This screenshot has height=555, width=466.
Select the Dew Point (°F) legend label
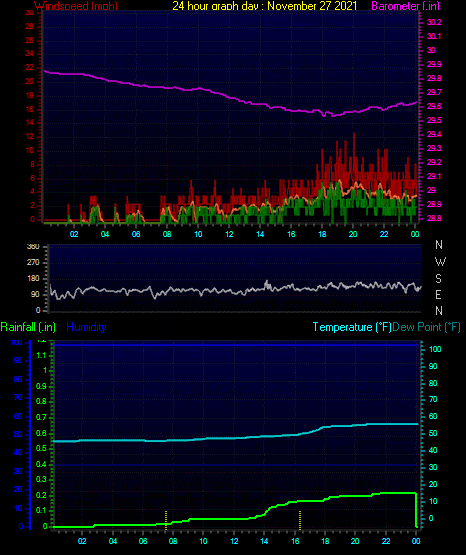coord(426,327)
